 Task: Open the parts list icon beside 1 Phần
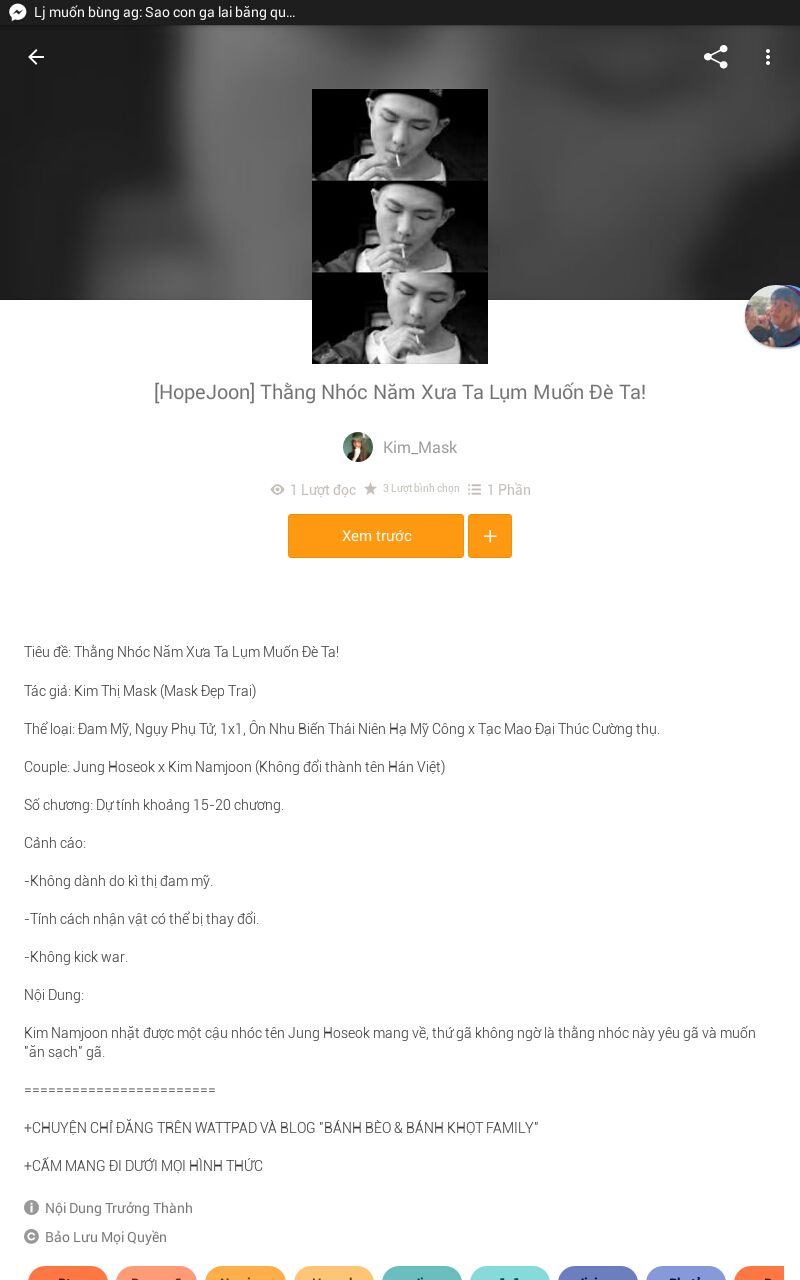474,490
